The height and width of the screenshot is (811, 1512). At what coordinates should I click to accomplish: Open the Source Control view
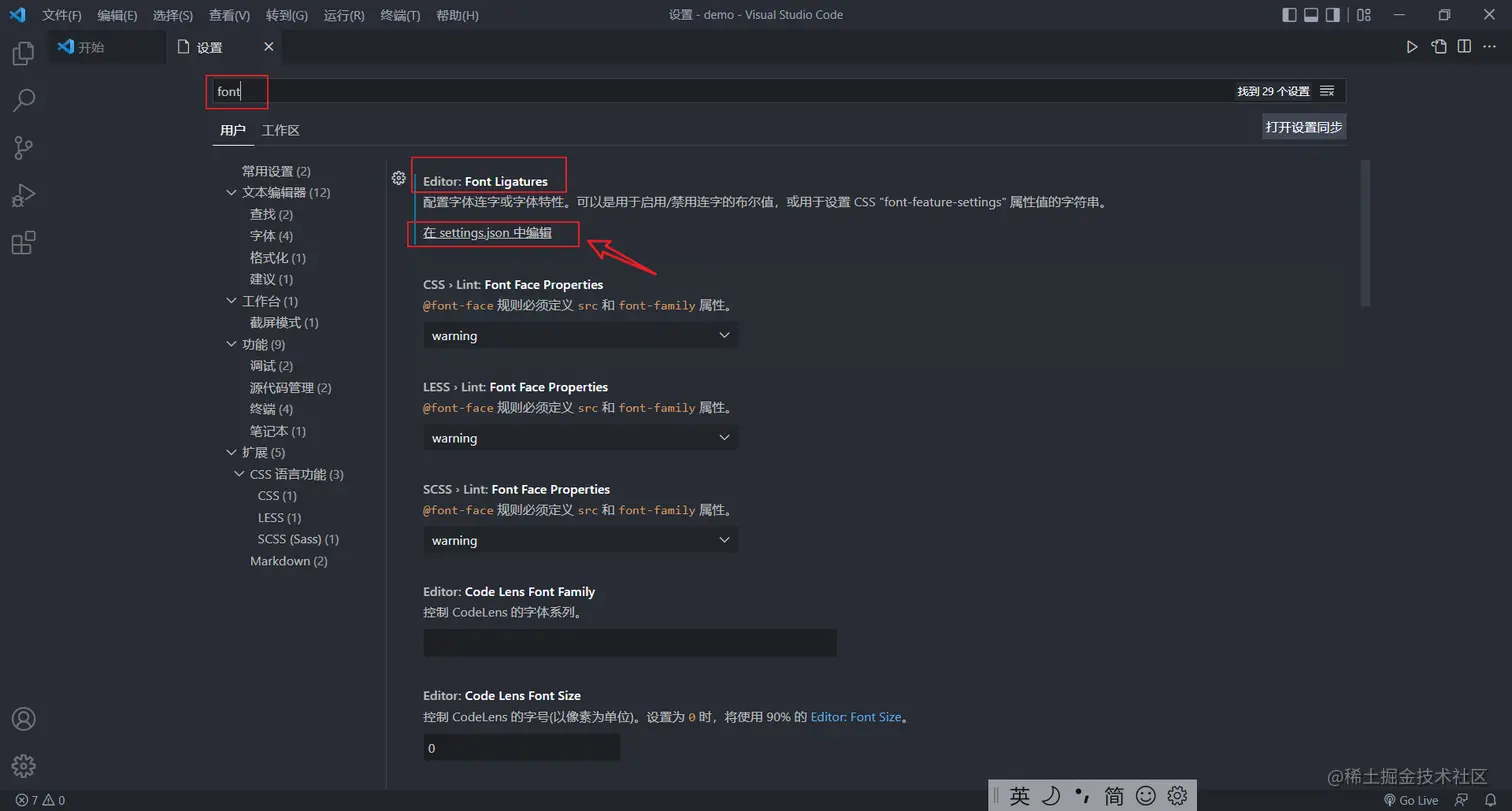coord(23,148)
